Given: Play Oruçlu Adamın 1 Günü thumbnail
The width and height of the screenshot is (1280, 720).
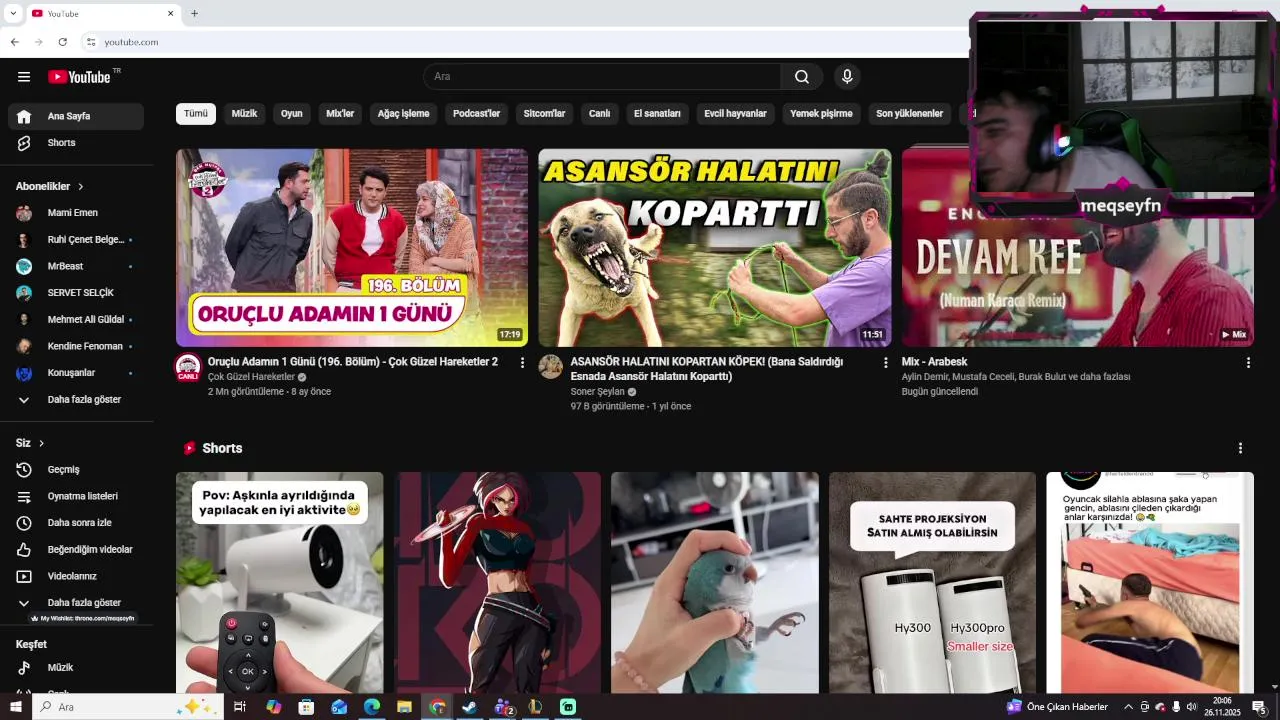Looking at the screenshot, I should (352, 248).
